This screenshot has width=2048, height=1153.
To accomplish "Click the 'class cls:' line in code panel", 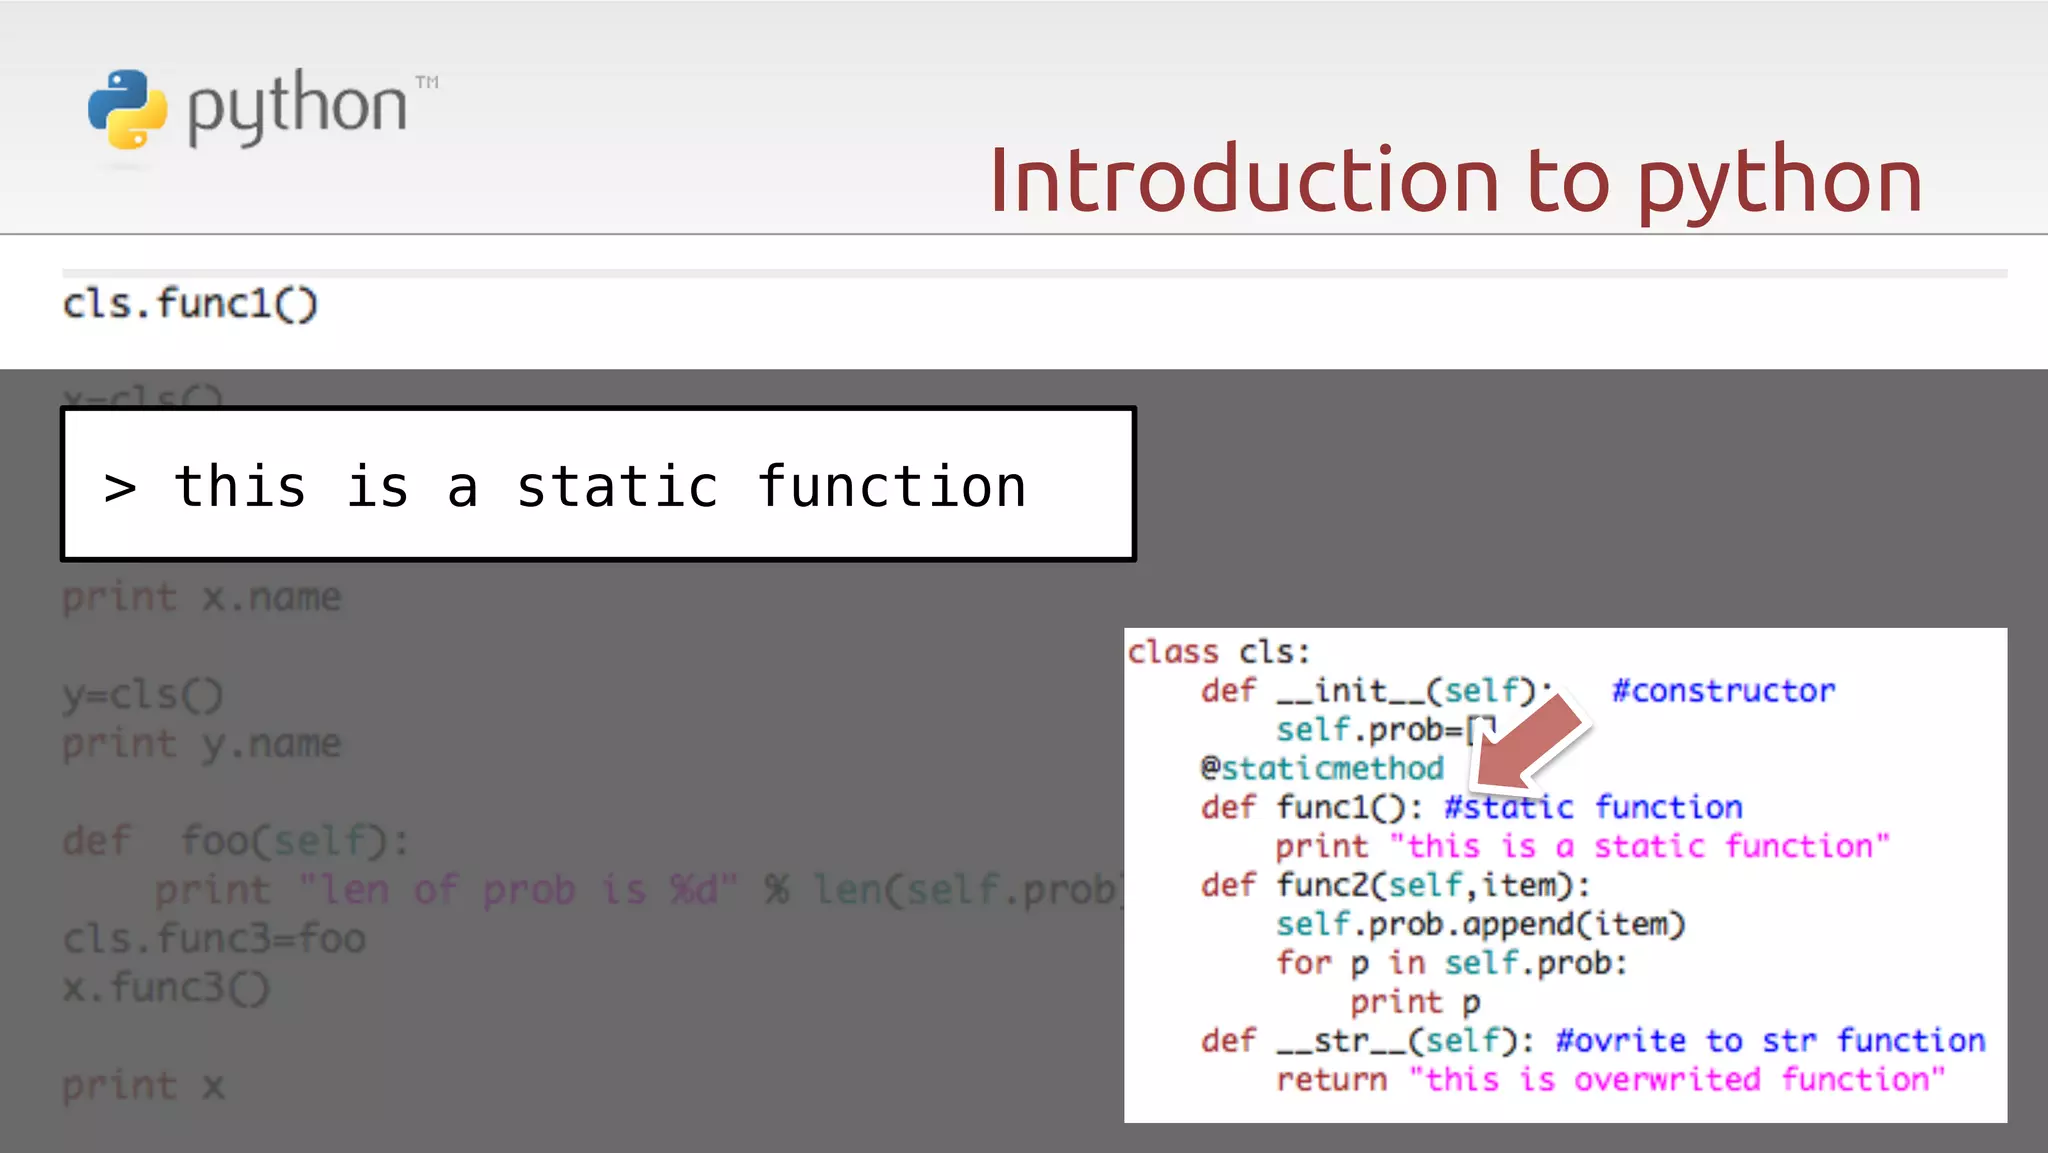I will coord(1218,652).
